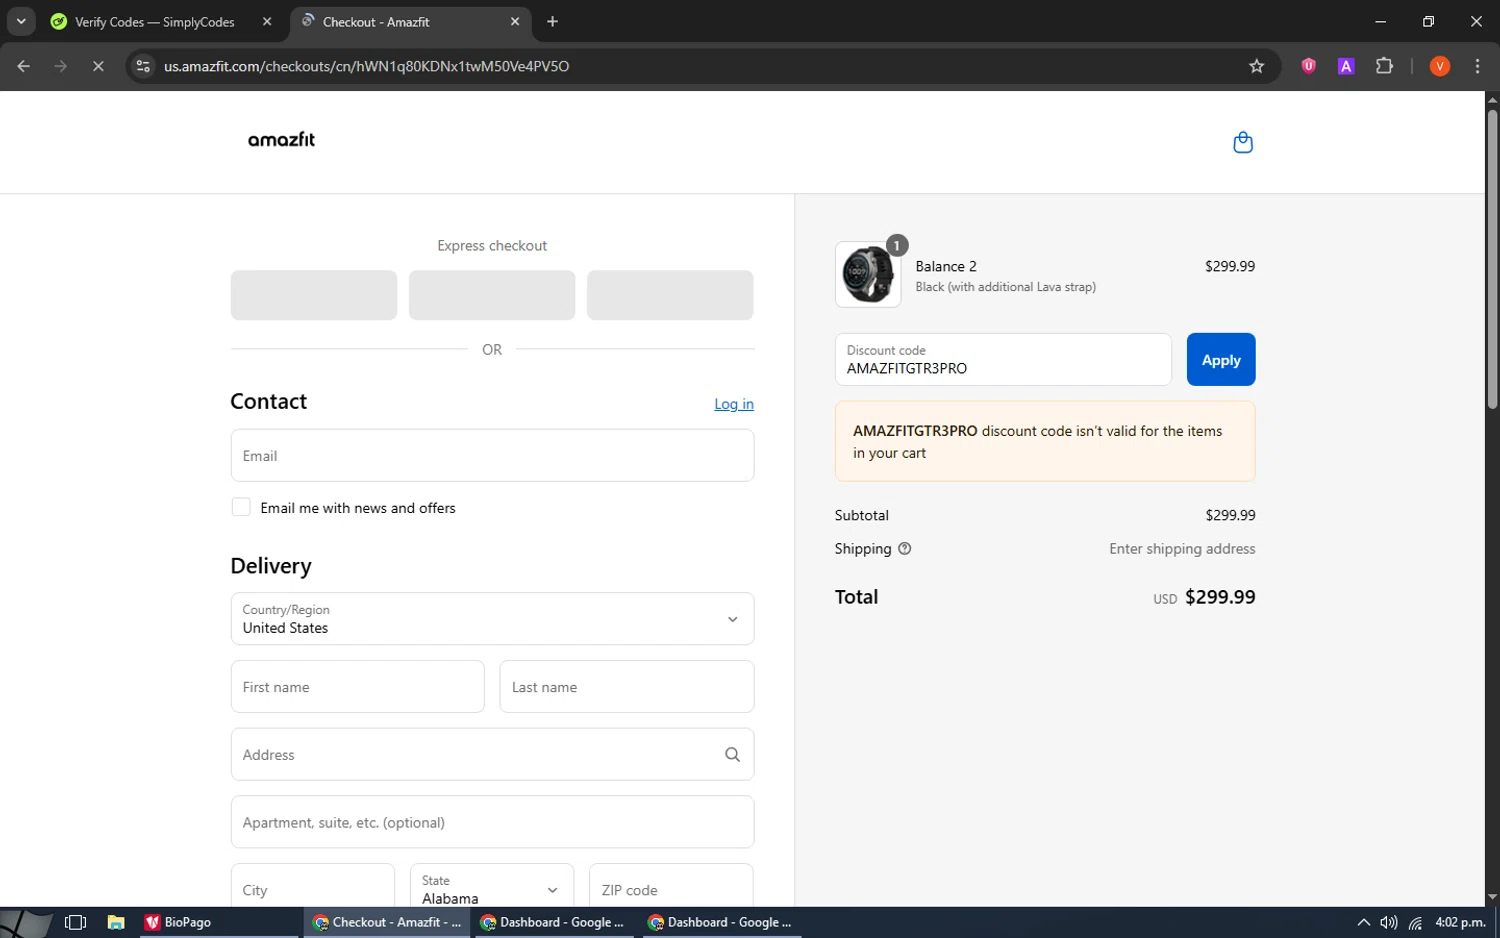Screen dimensions: 1500x938
Task: Click the Apply discount button
Action: coord(1221,359)
